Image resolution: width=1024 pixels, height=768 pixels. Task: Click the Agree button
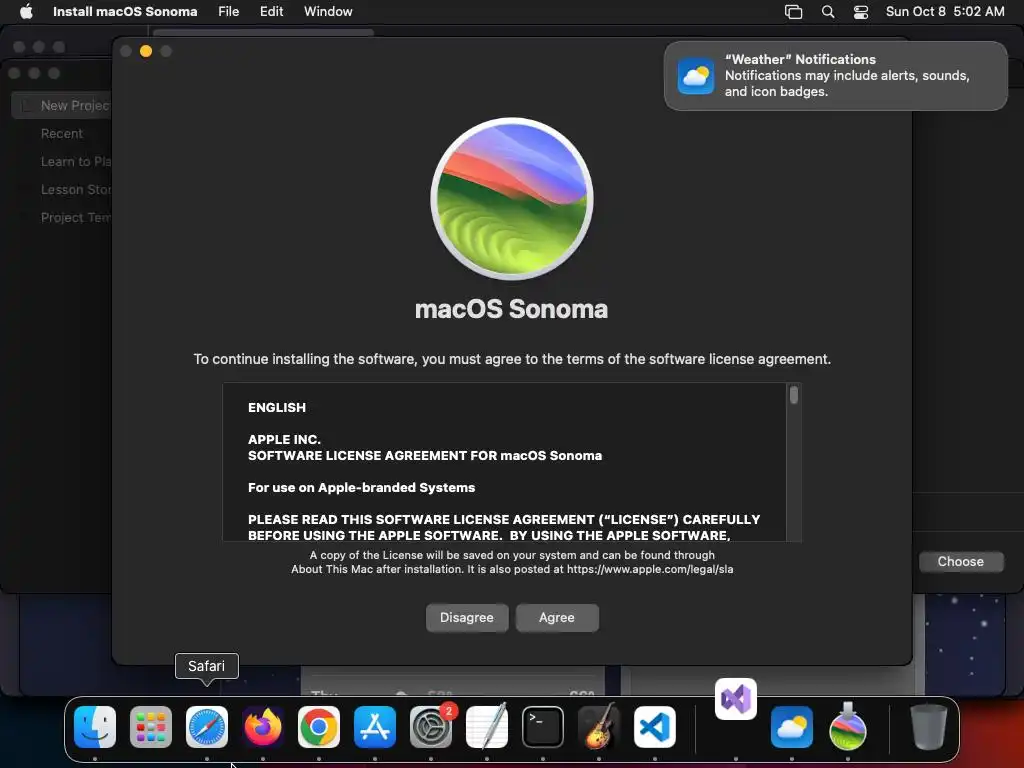[557, 618]
